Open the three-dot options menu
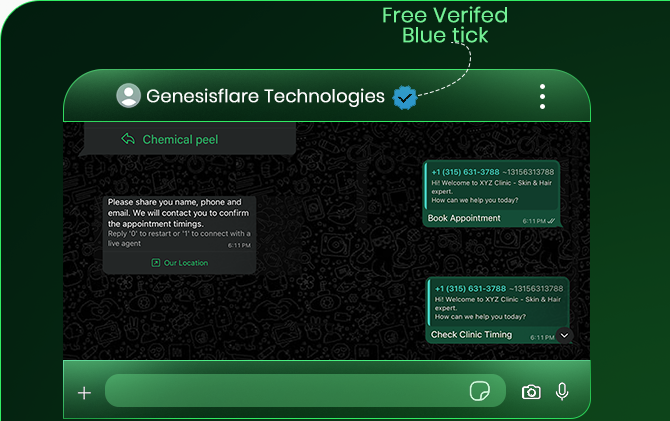The height and width of the screenshot is (421, 670). point(542,97)
